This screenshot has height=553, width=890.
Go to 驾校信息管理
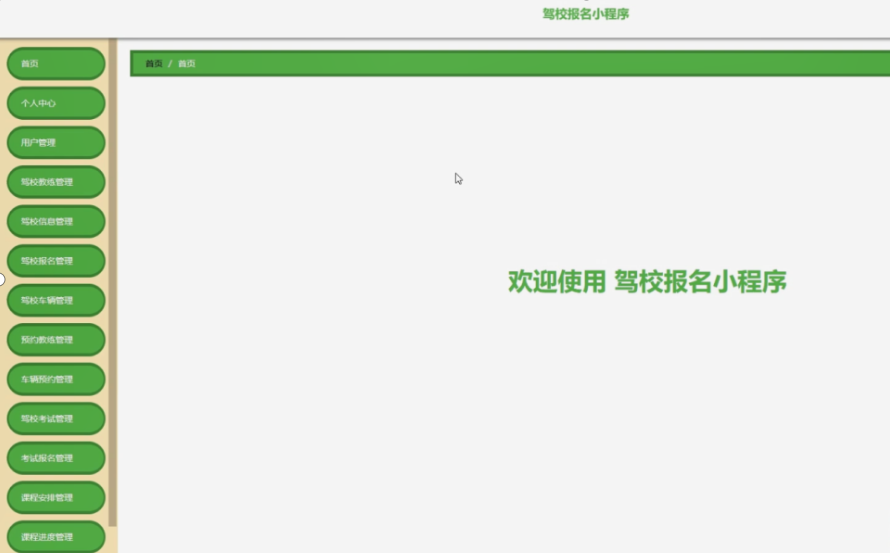(x=56, y=221)
